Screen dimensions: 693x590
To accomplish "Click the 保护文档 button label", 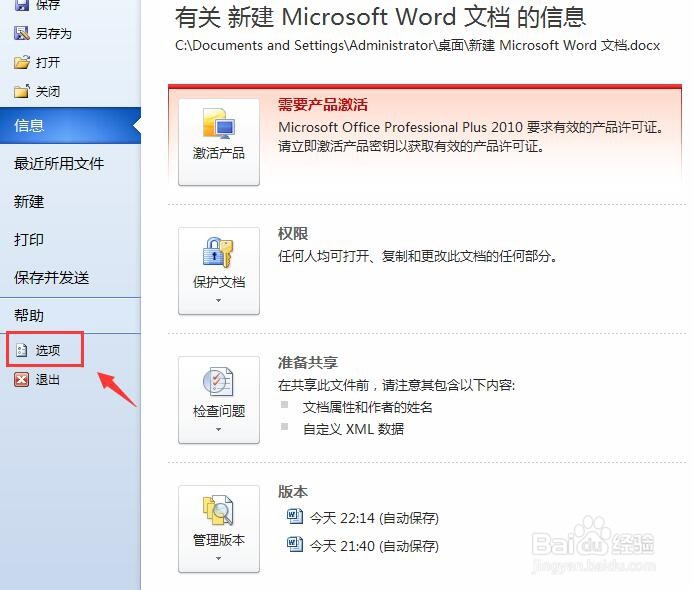I will coord(219,282).
